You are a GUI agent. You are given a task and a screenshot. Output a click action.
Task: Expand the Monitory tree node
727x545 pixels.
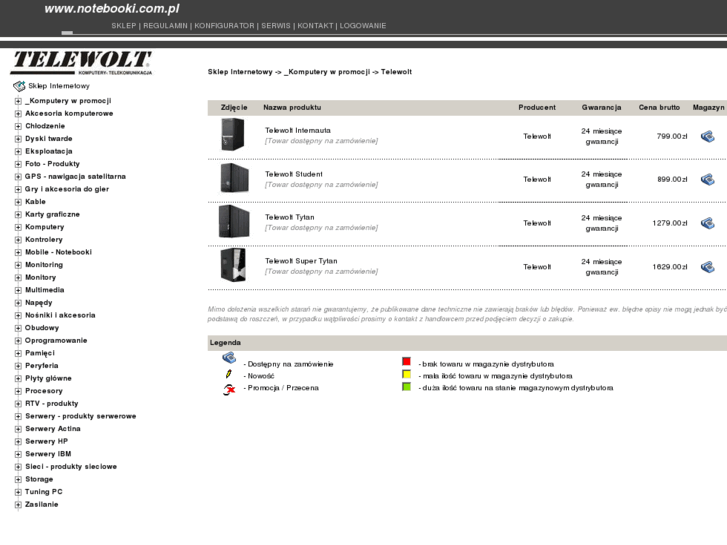[18, 277]
